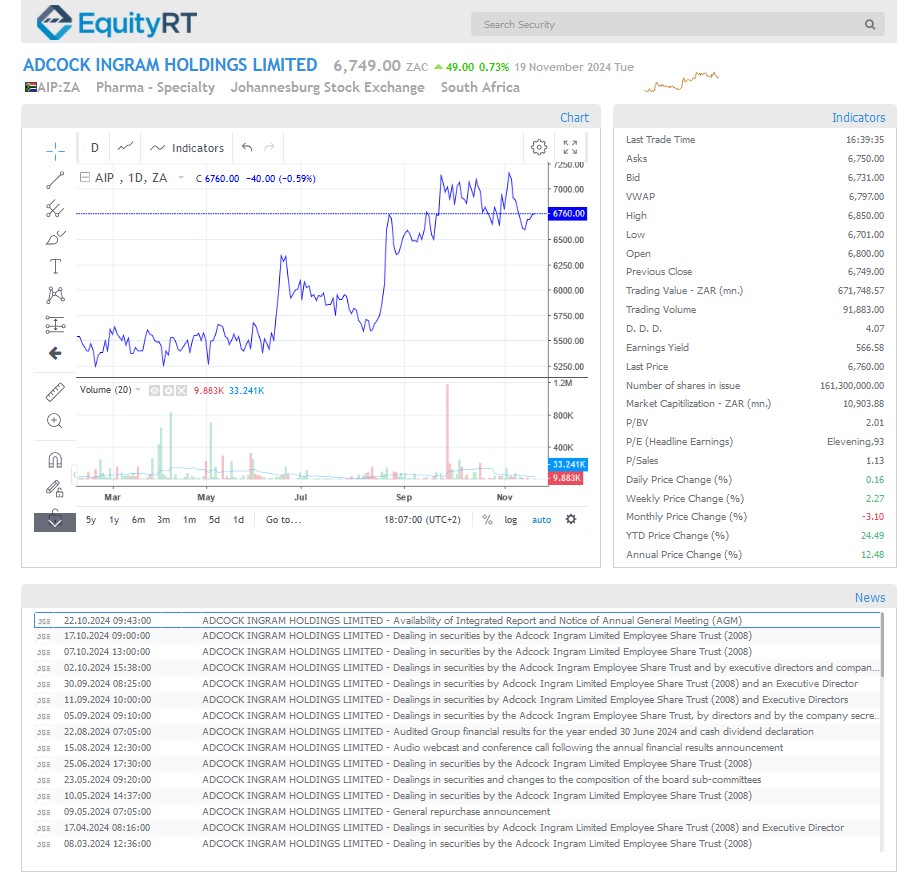Click the Indicators panel header link

click(x=858, y=118)
